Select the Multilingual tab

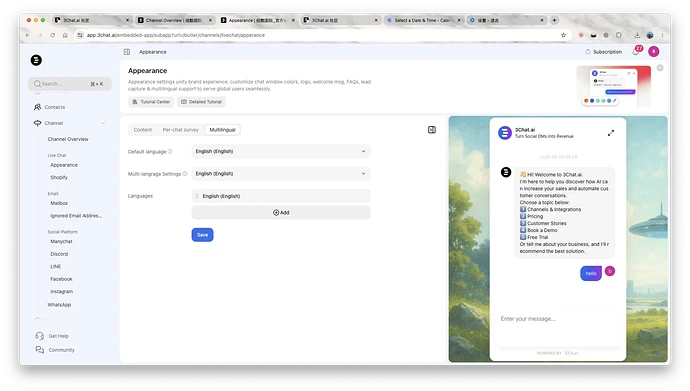[x=222, y=130]
